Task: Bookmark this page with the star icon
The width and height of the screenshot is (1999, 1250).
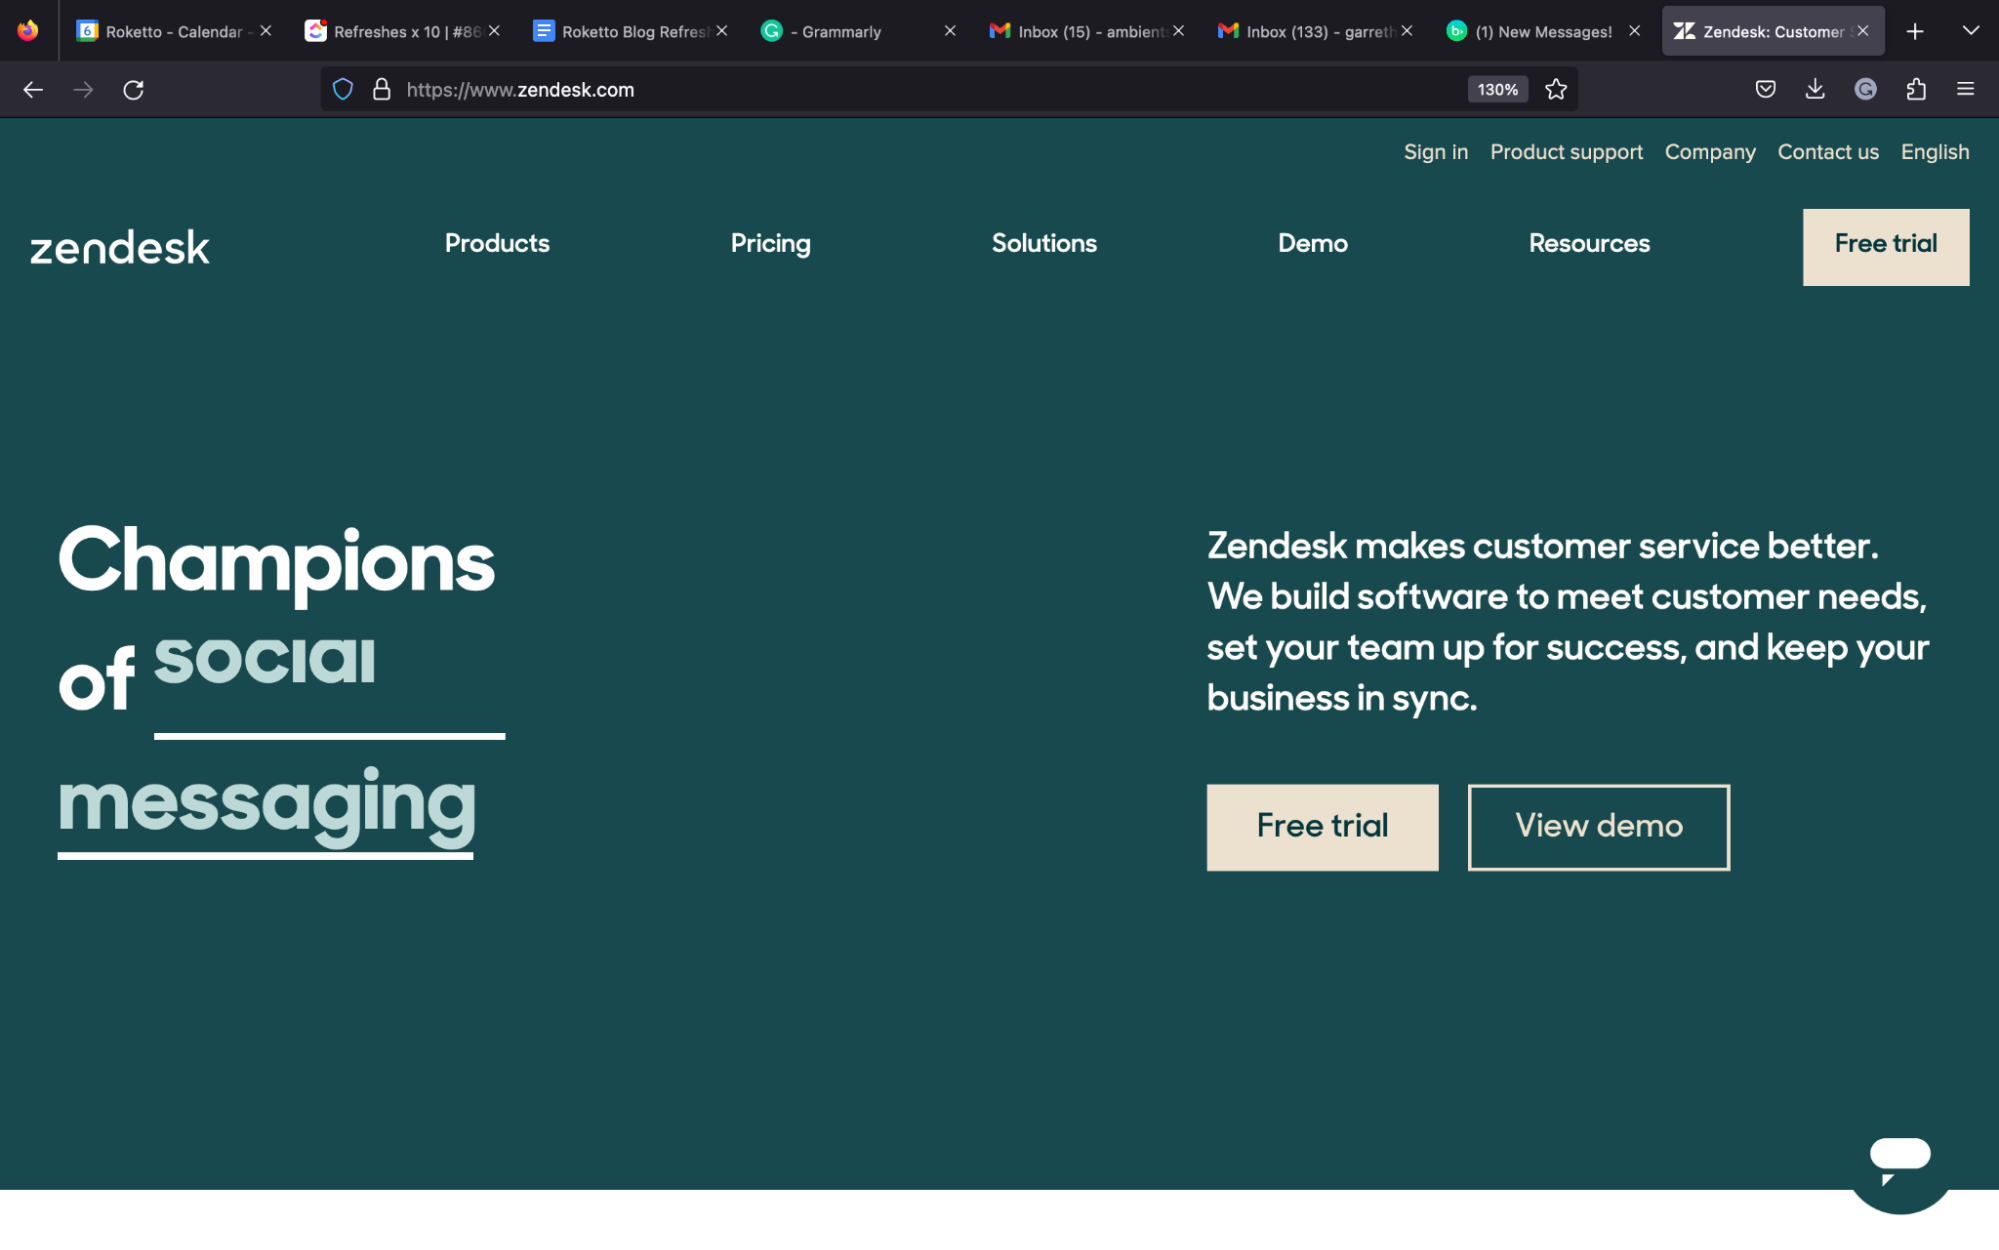Action: coord(1556,89)
